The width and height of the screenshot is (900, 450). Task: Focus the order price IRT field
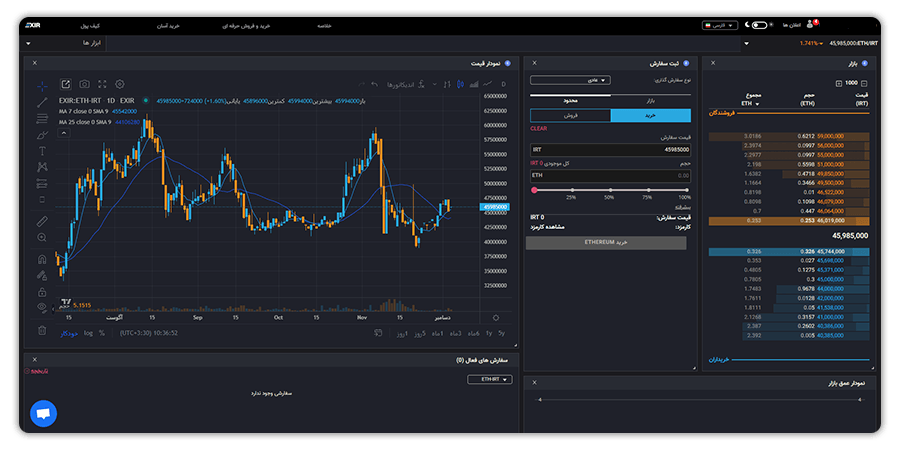[x=610, y=150]
